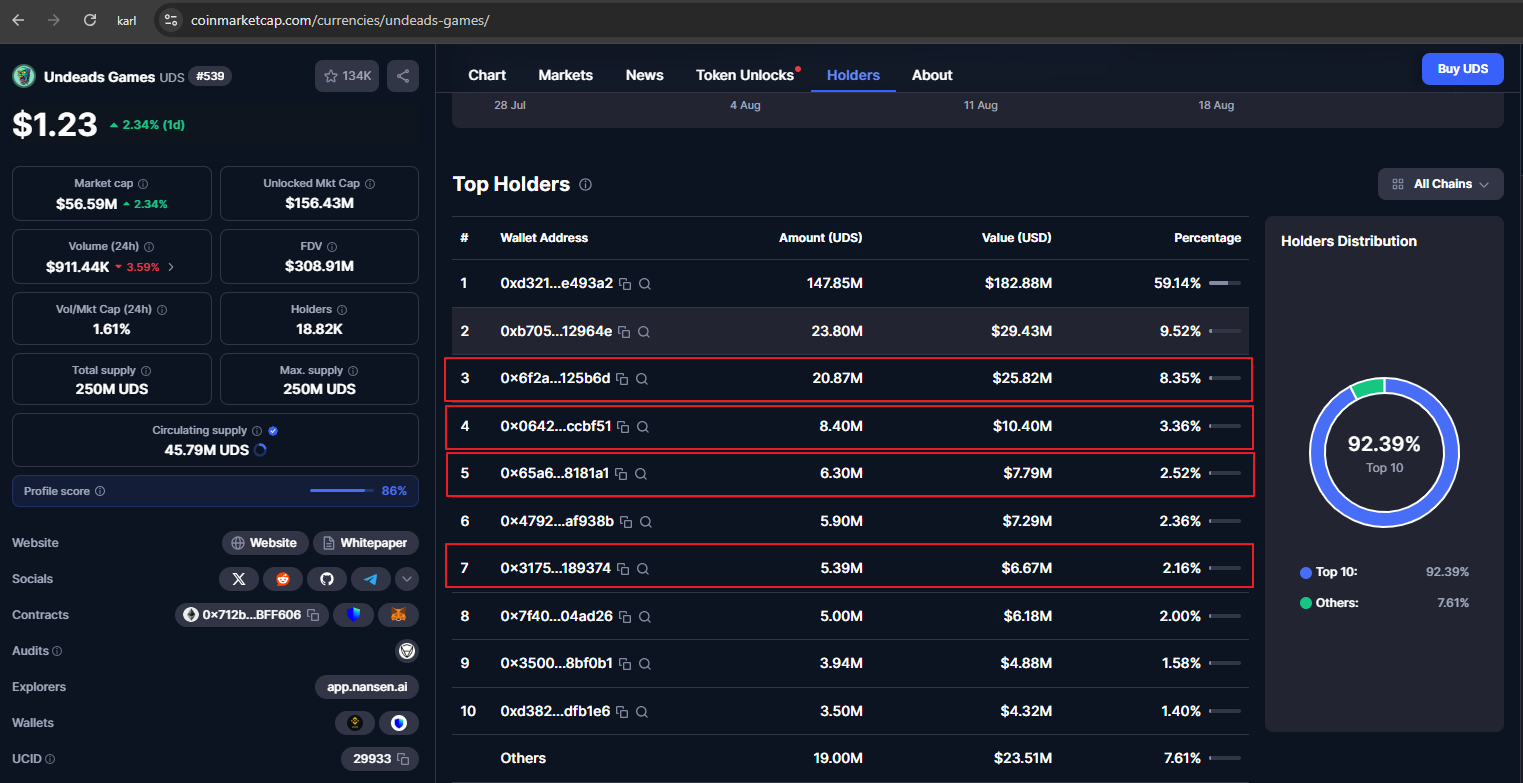The height and width of the screenshot is (783, 1523).
Task: Open the Reddit social icon
Action: click(x=283, y=578)
